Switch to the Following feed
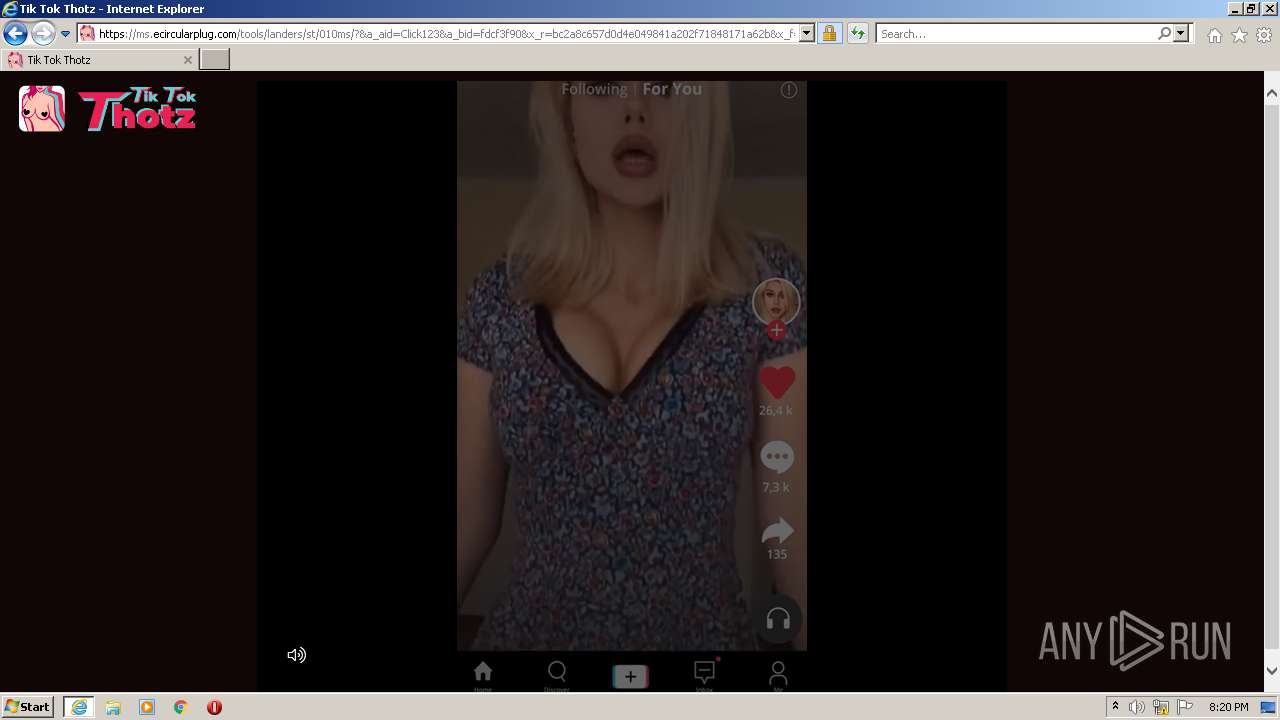Screen dimensions: 1280x720 (x=594, y=89)
